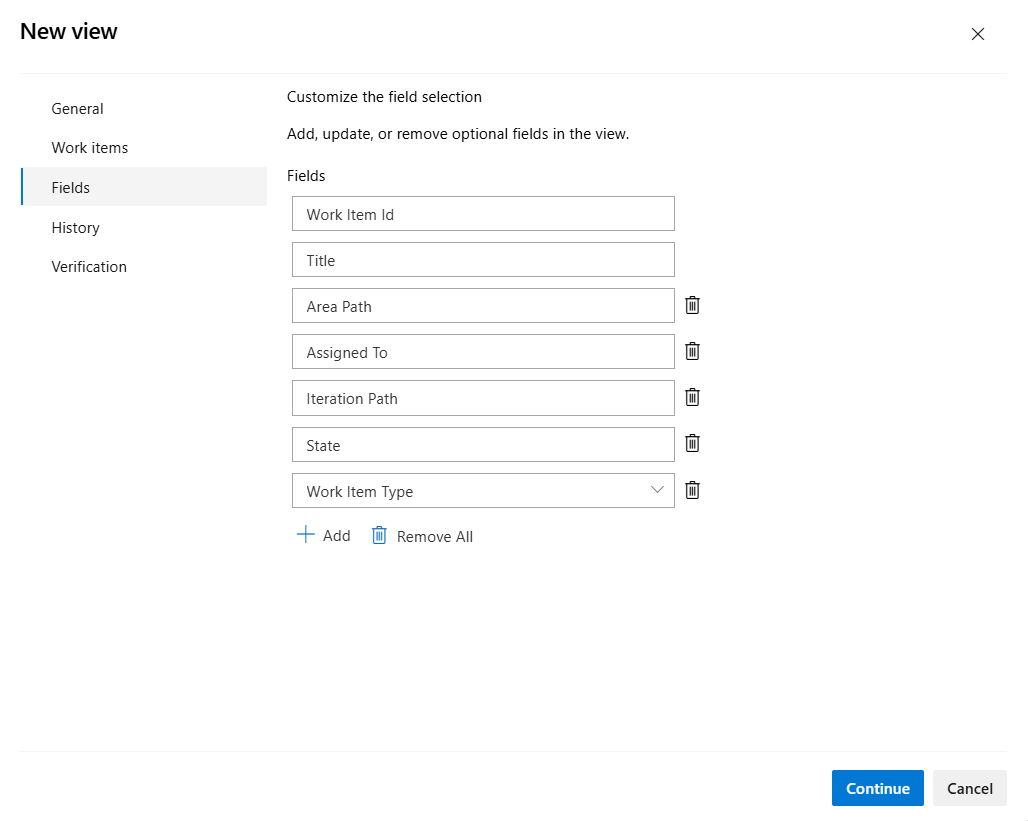Open the Verification section

pos(89,266)
